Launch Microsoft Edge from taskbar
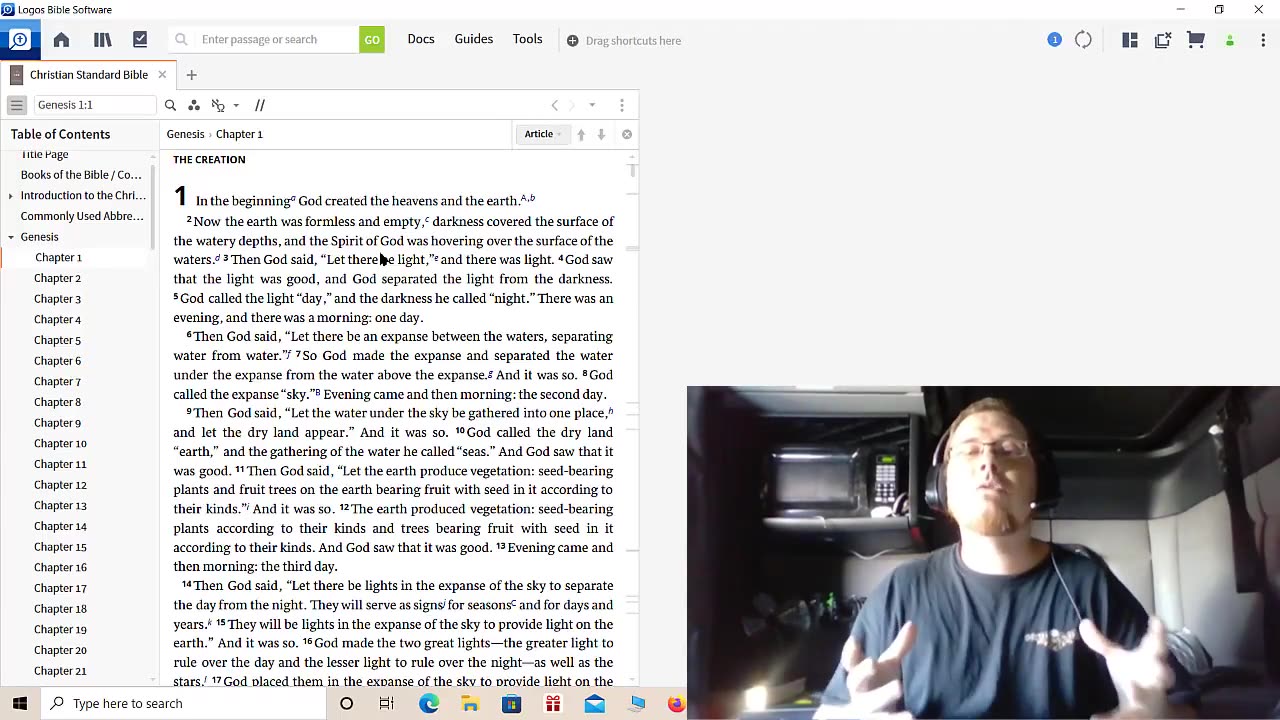The width and height of the screenshot is (1280, 720). pos(429,704)
